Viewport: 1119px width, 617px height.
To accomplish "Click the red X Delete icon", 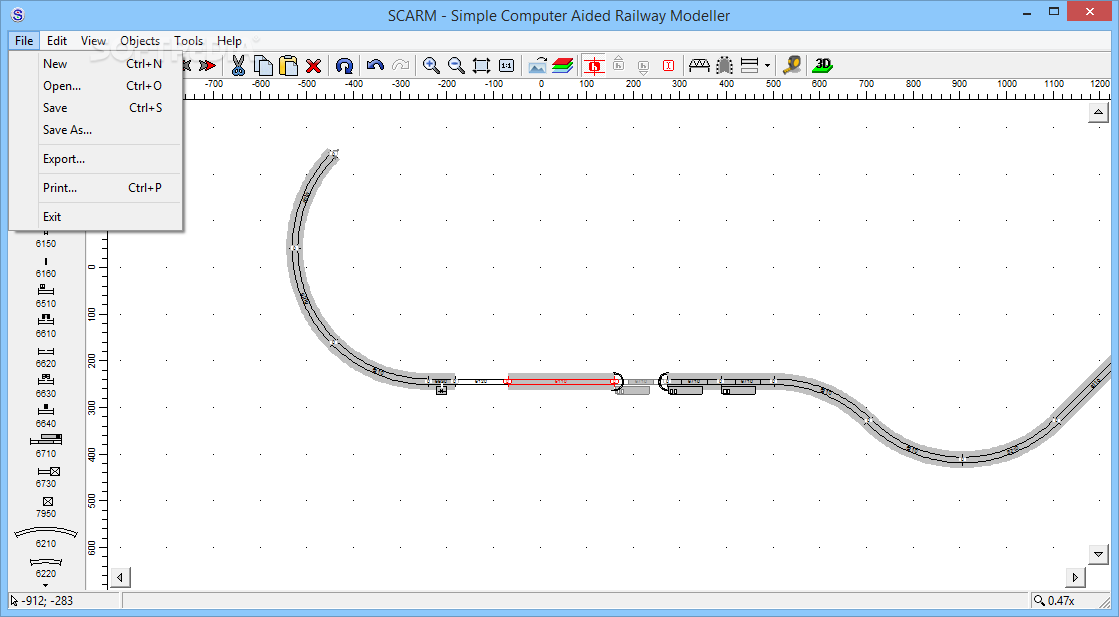I will click(313, 66).
